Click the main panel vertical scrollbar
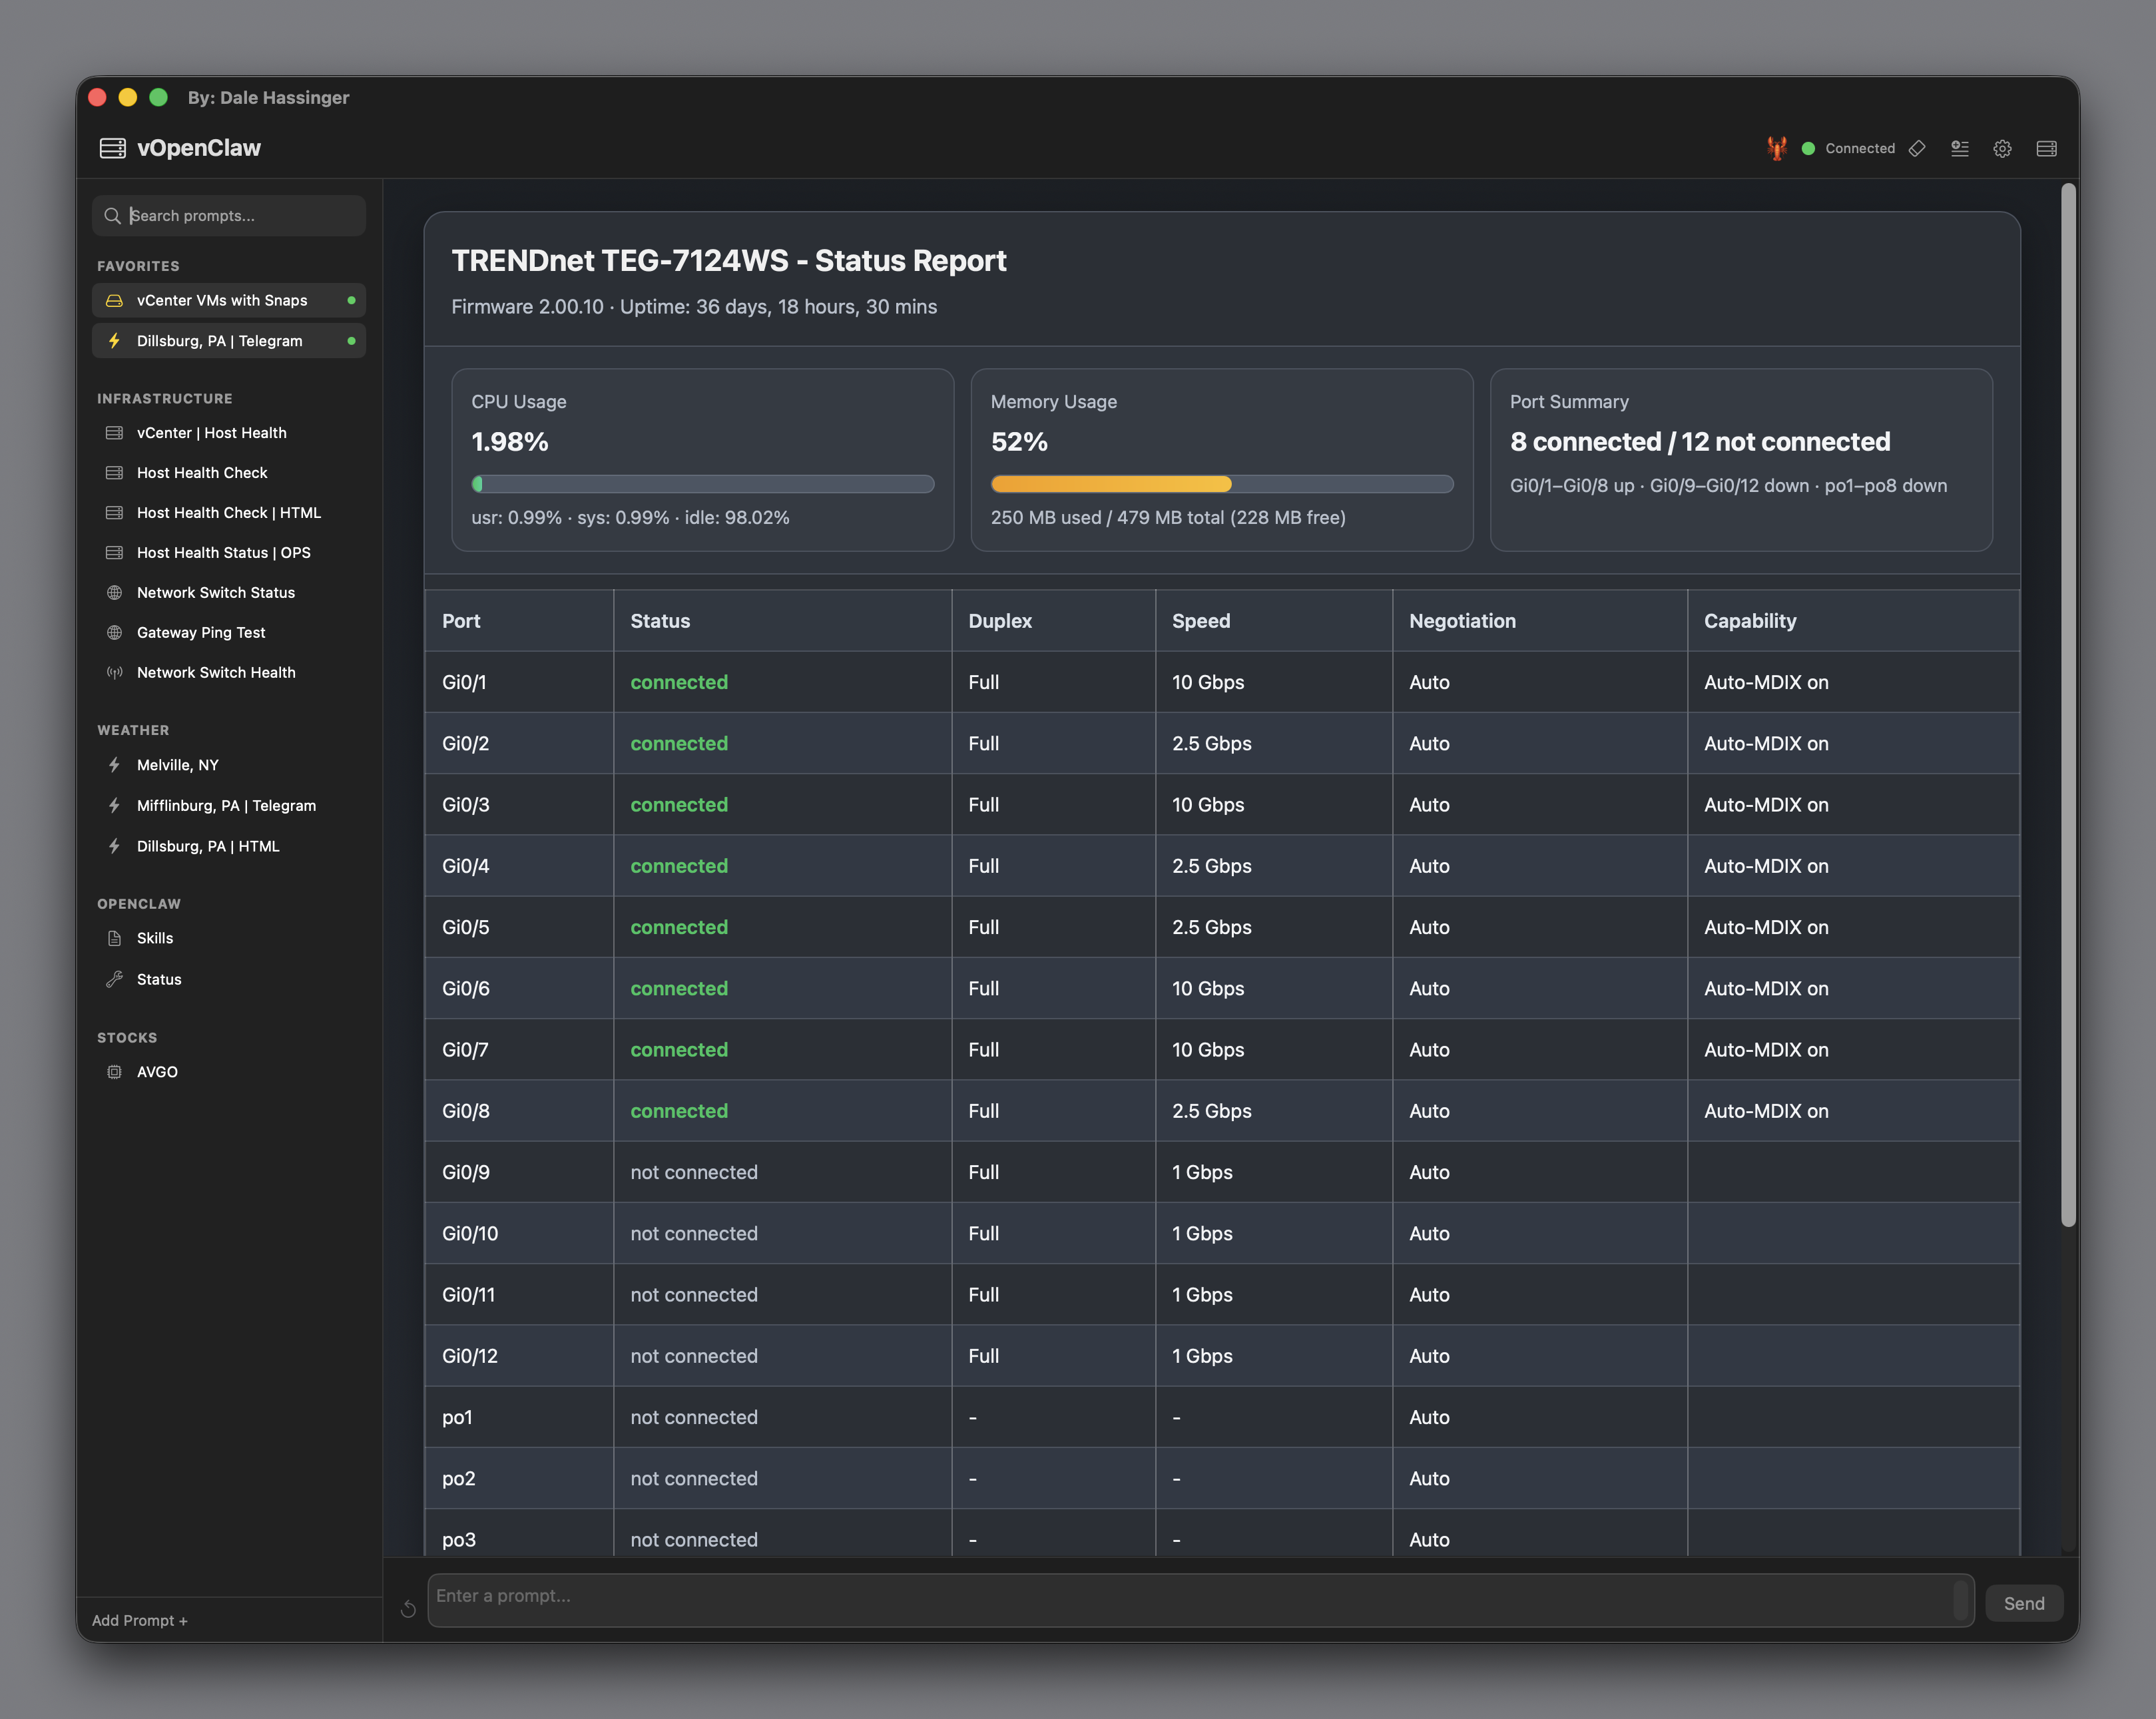Viewport: 2156px width, 1719px height. pos(2068,700)
